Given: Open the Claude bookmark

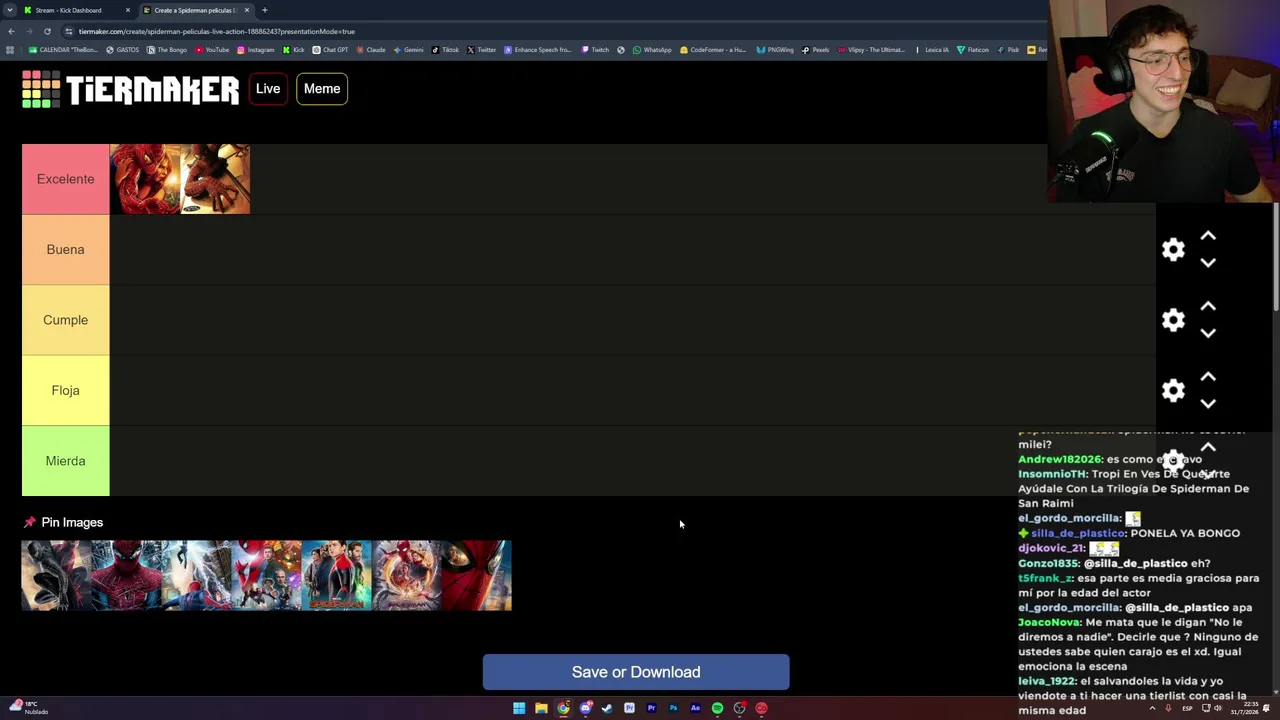Looking at the screenshot, I should click(x=371, y=50).
